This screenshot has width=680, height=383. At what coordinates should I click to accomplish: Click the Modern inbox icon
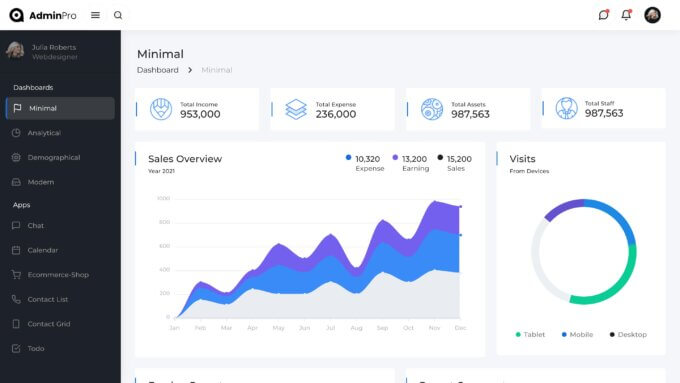[x=16, y=182]
